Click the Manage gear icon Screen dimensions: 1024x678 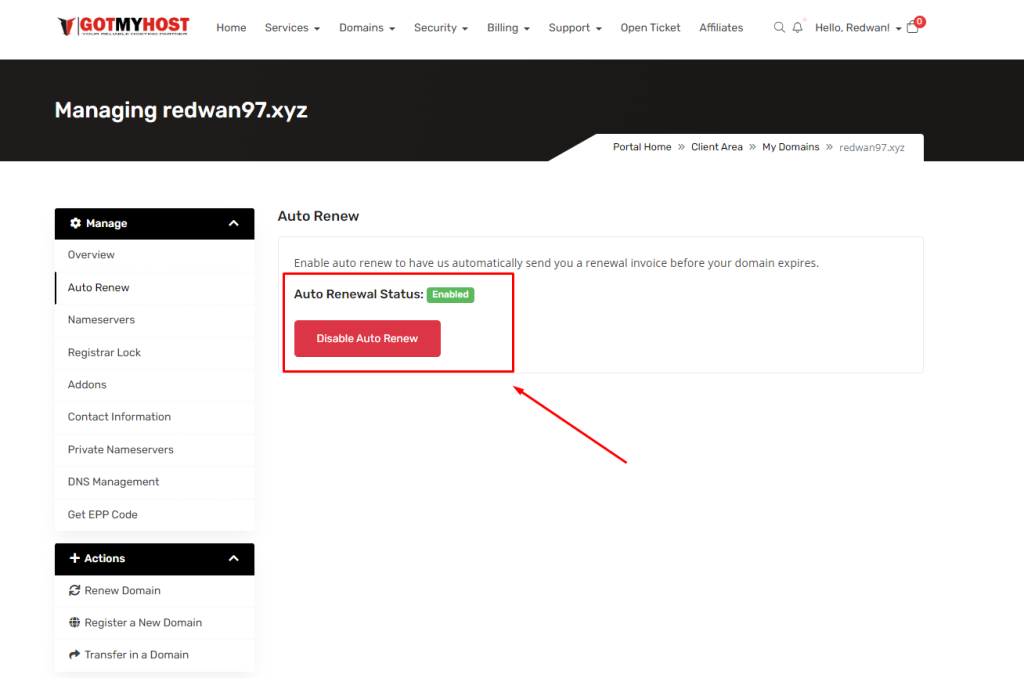pyautogui.click(x=75, y=224)
